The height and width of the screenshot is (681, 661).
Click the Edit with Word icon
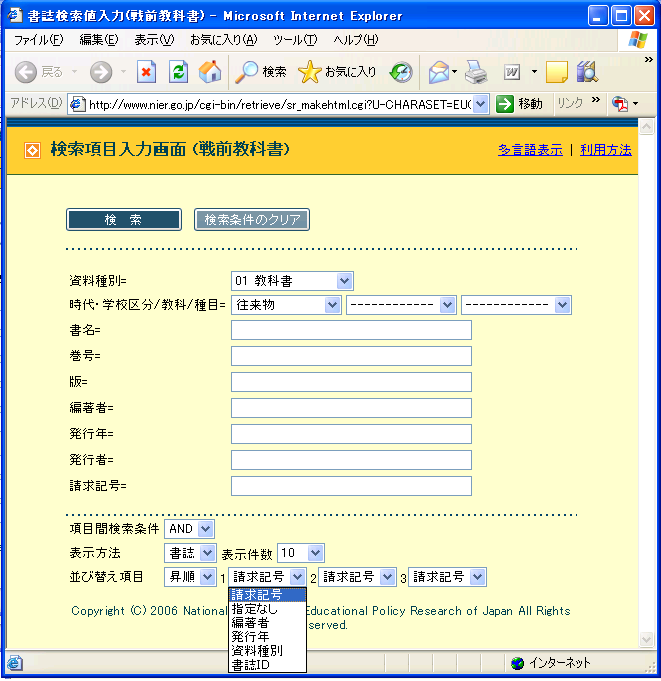coord(512,72)
